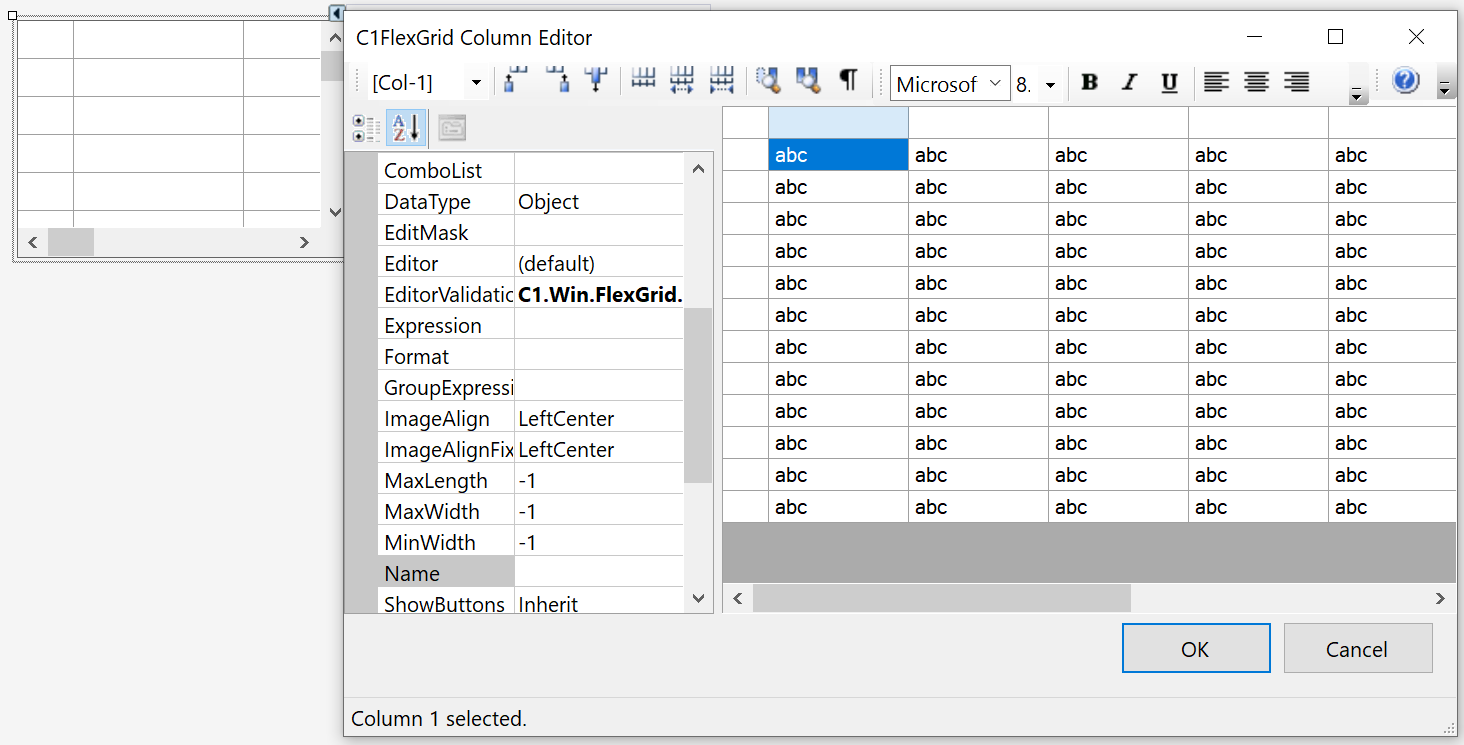The width and height of the screenshot is (1464, 745).
Task: Switch property grid to Alphabetical sort
Action: click(406, 128)
